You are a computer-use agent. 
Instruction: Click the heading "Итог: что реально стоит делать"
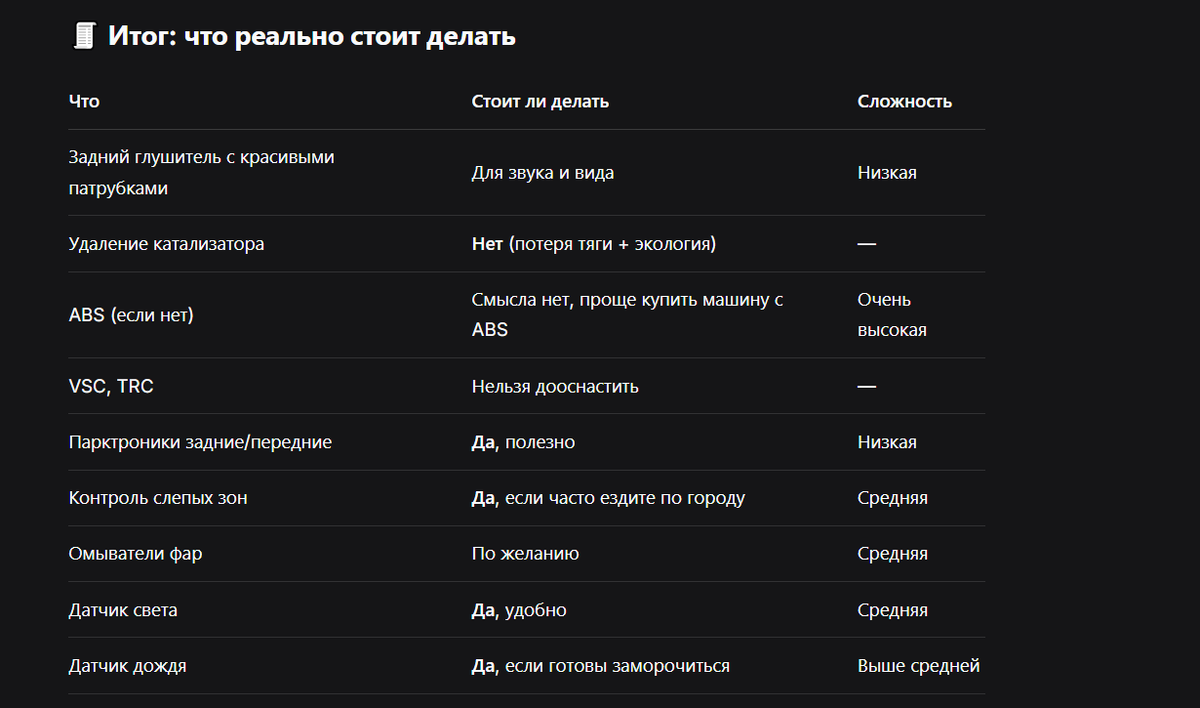tap(311, 38)
